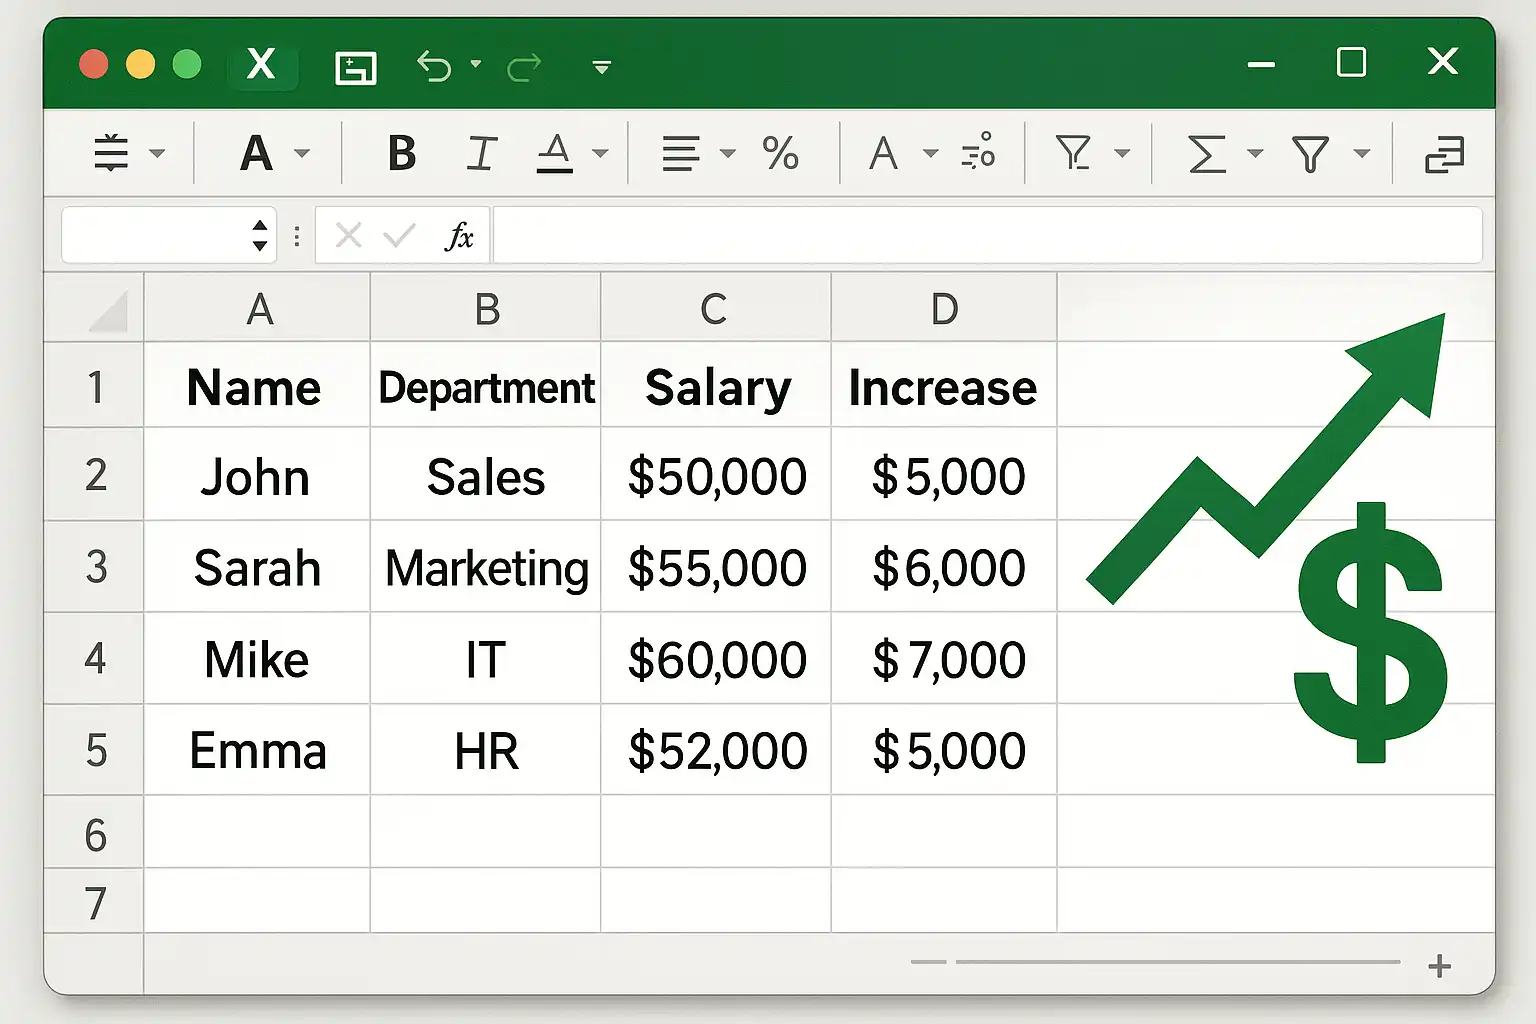Click the Excel X logo icon

261,65
